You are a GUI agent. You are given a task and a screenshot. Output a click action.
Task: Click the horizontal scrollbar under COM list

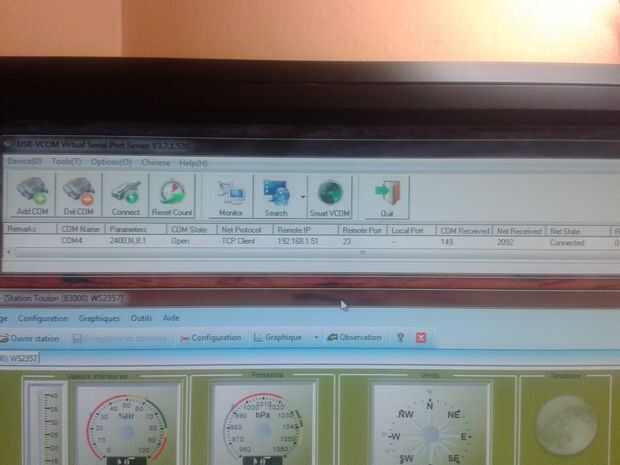tap(312, 252)
